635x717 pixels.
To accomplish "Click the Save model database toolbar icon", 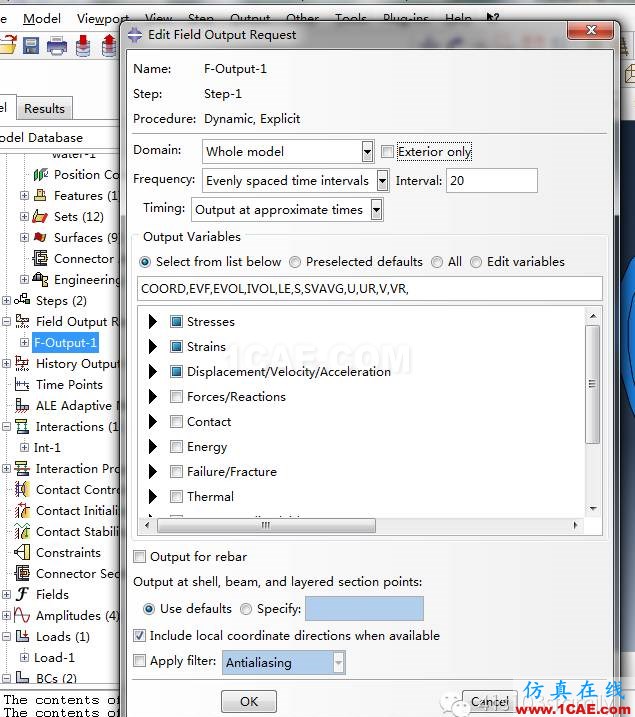I will click(31, 46).
